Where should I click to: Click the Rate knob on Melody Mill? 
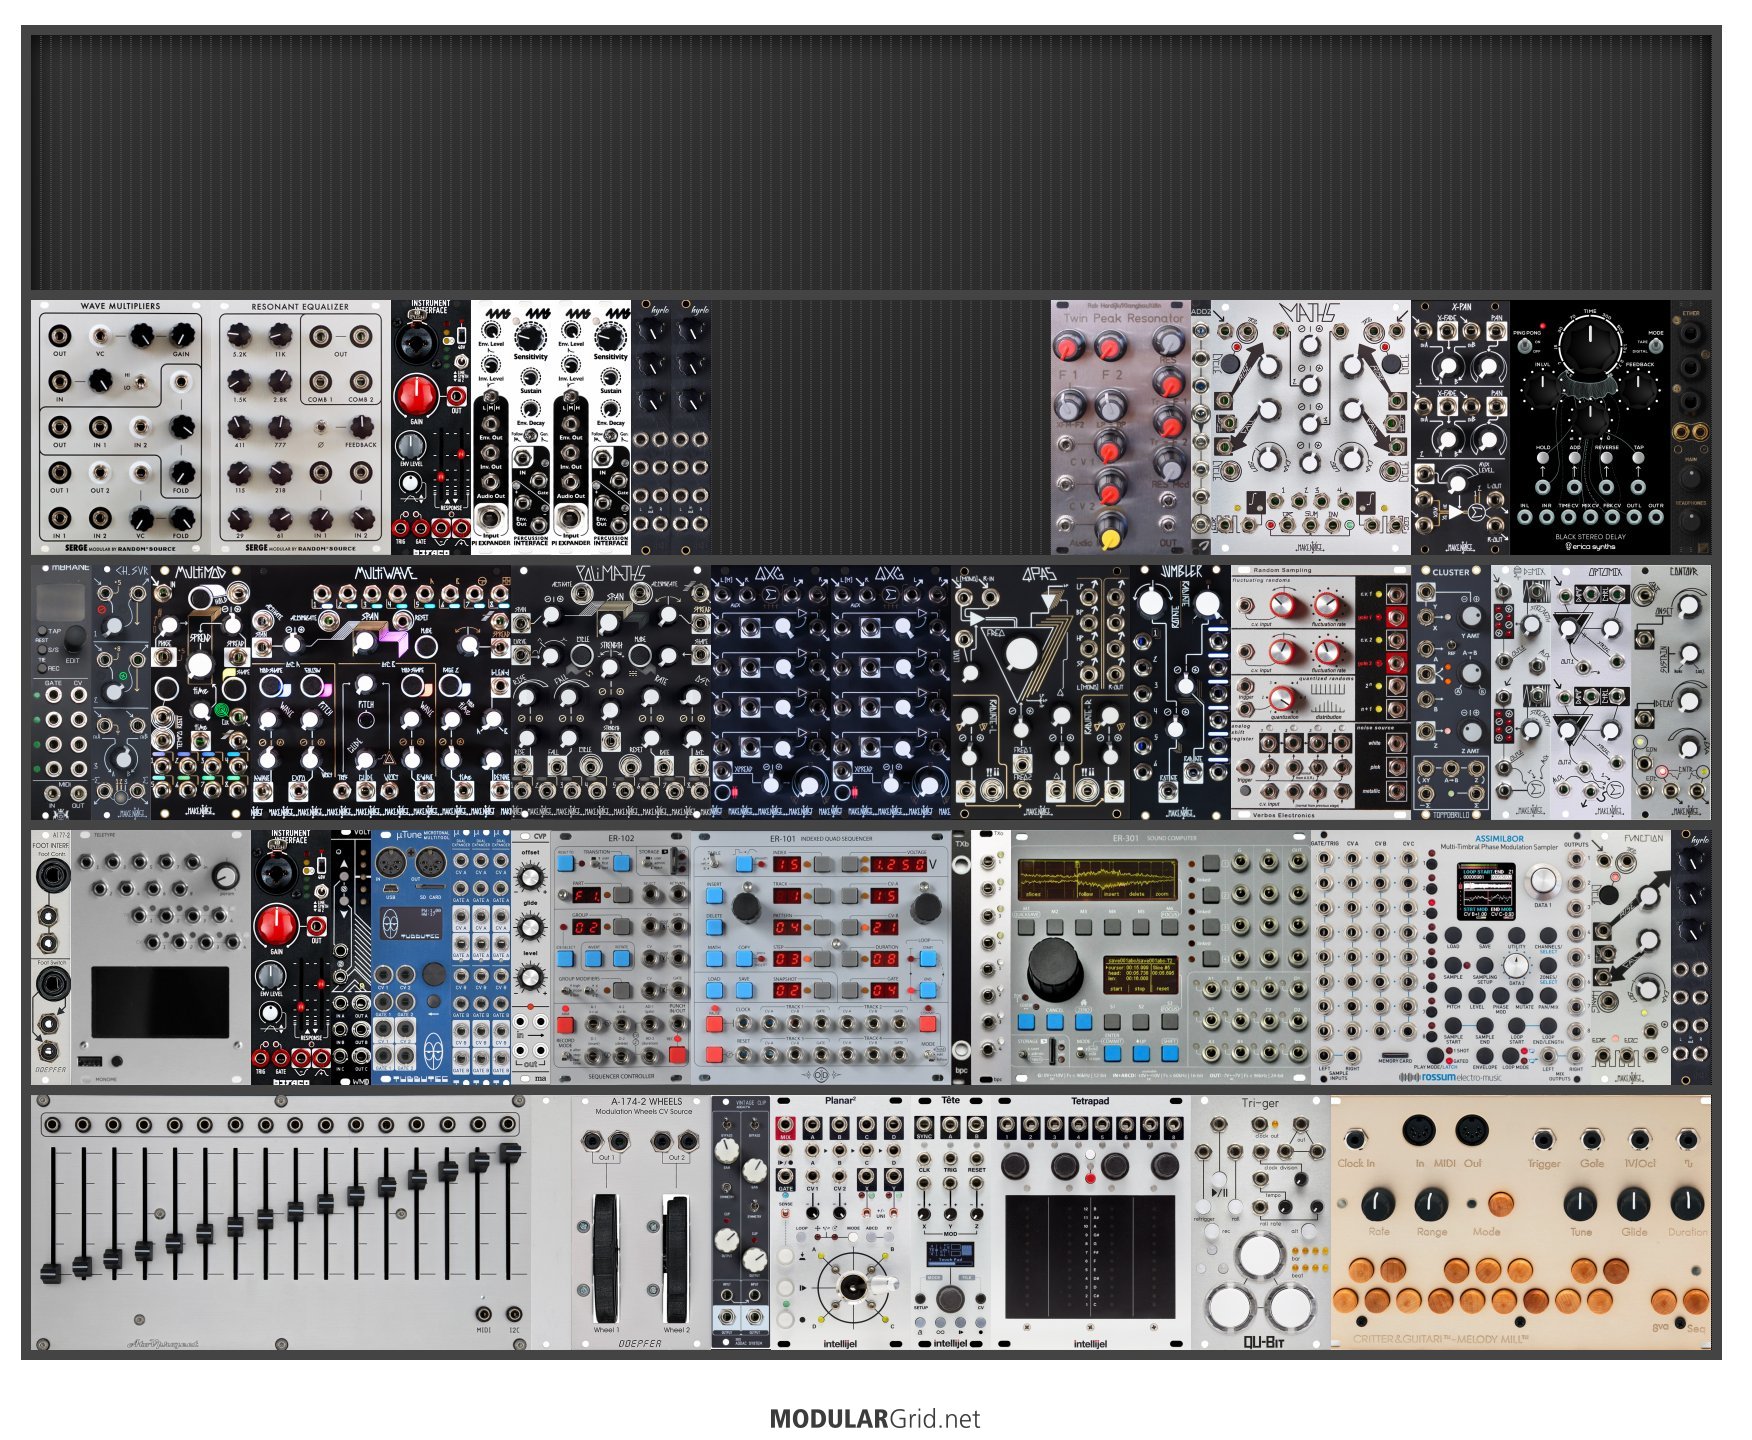tap(1378, 1203)
